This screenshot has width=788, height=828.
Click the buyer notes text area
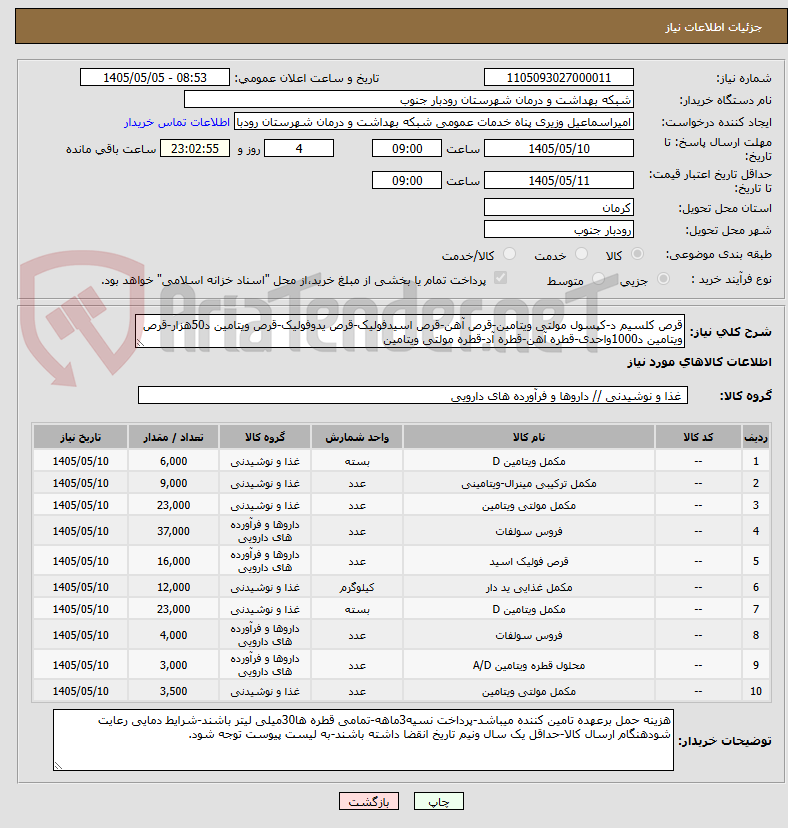[x=363, y=740]
